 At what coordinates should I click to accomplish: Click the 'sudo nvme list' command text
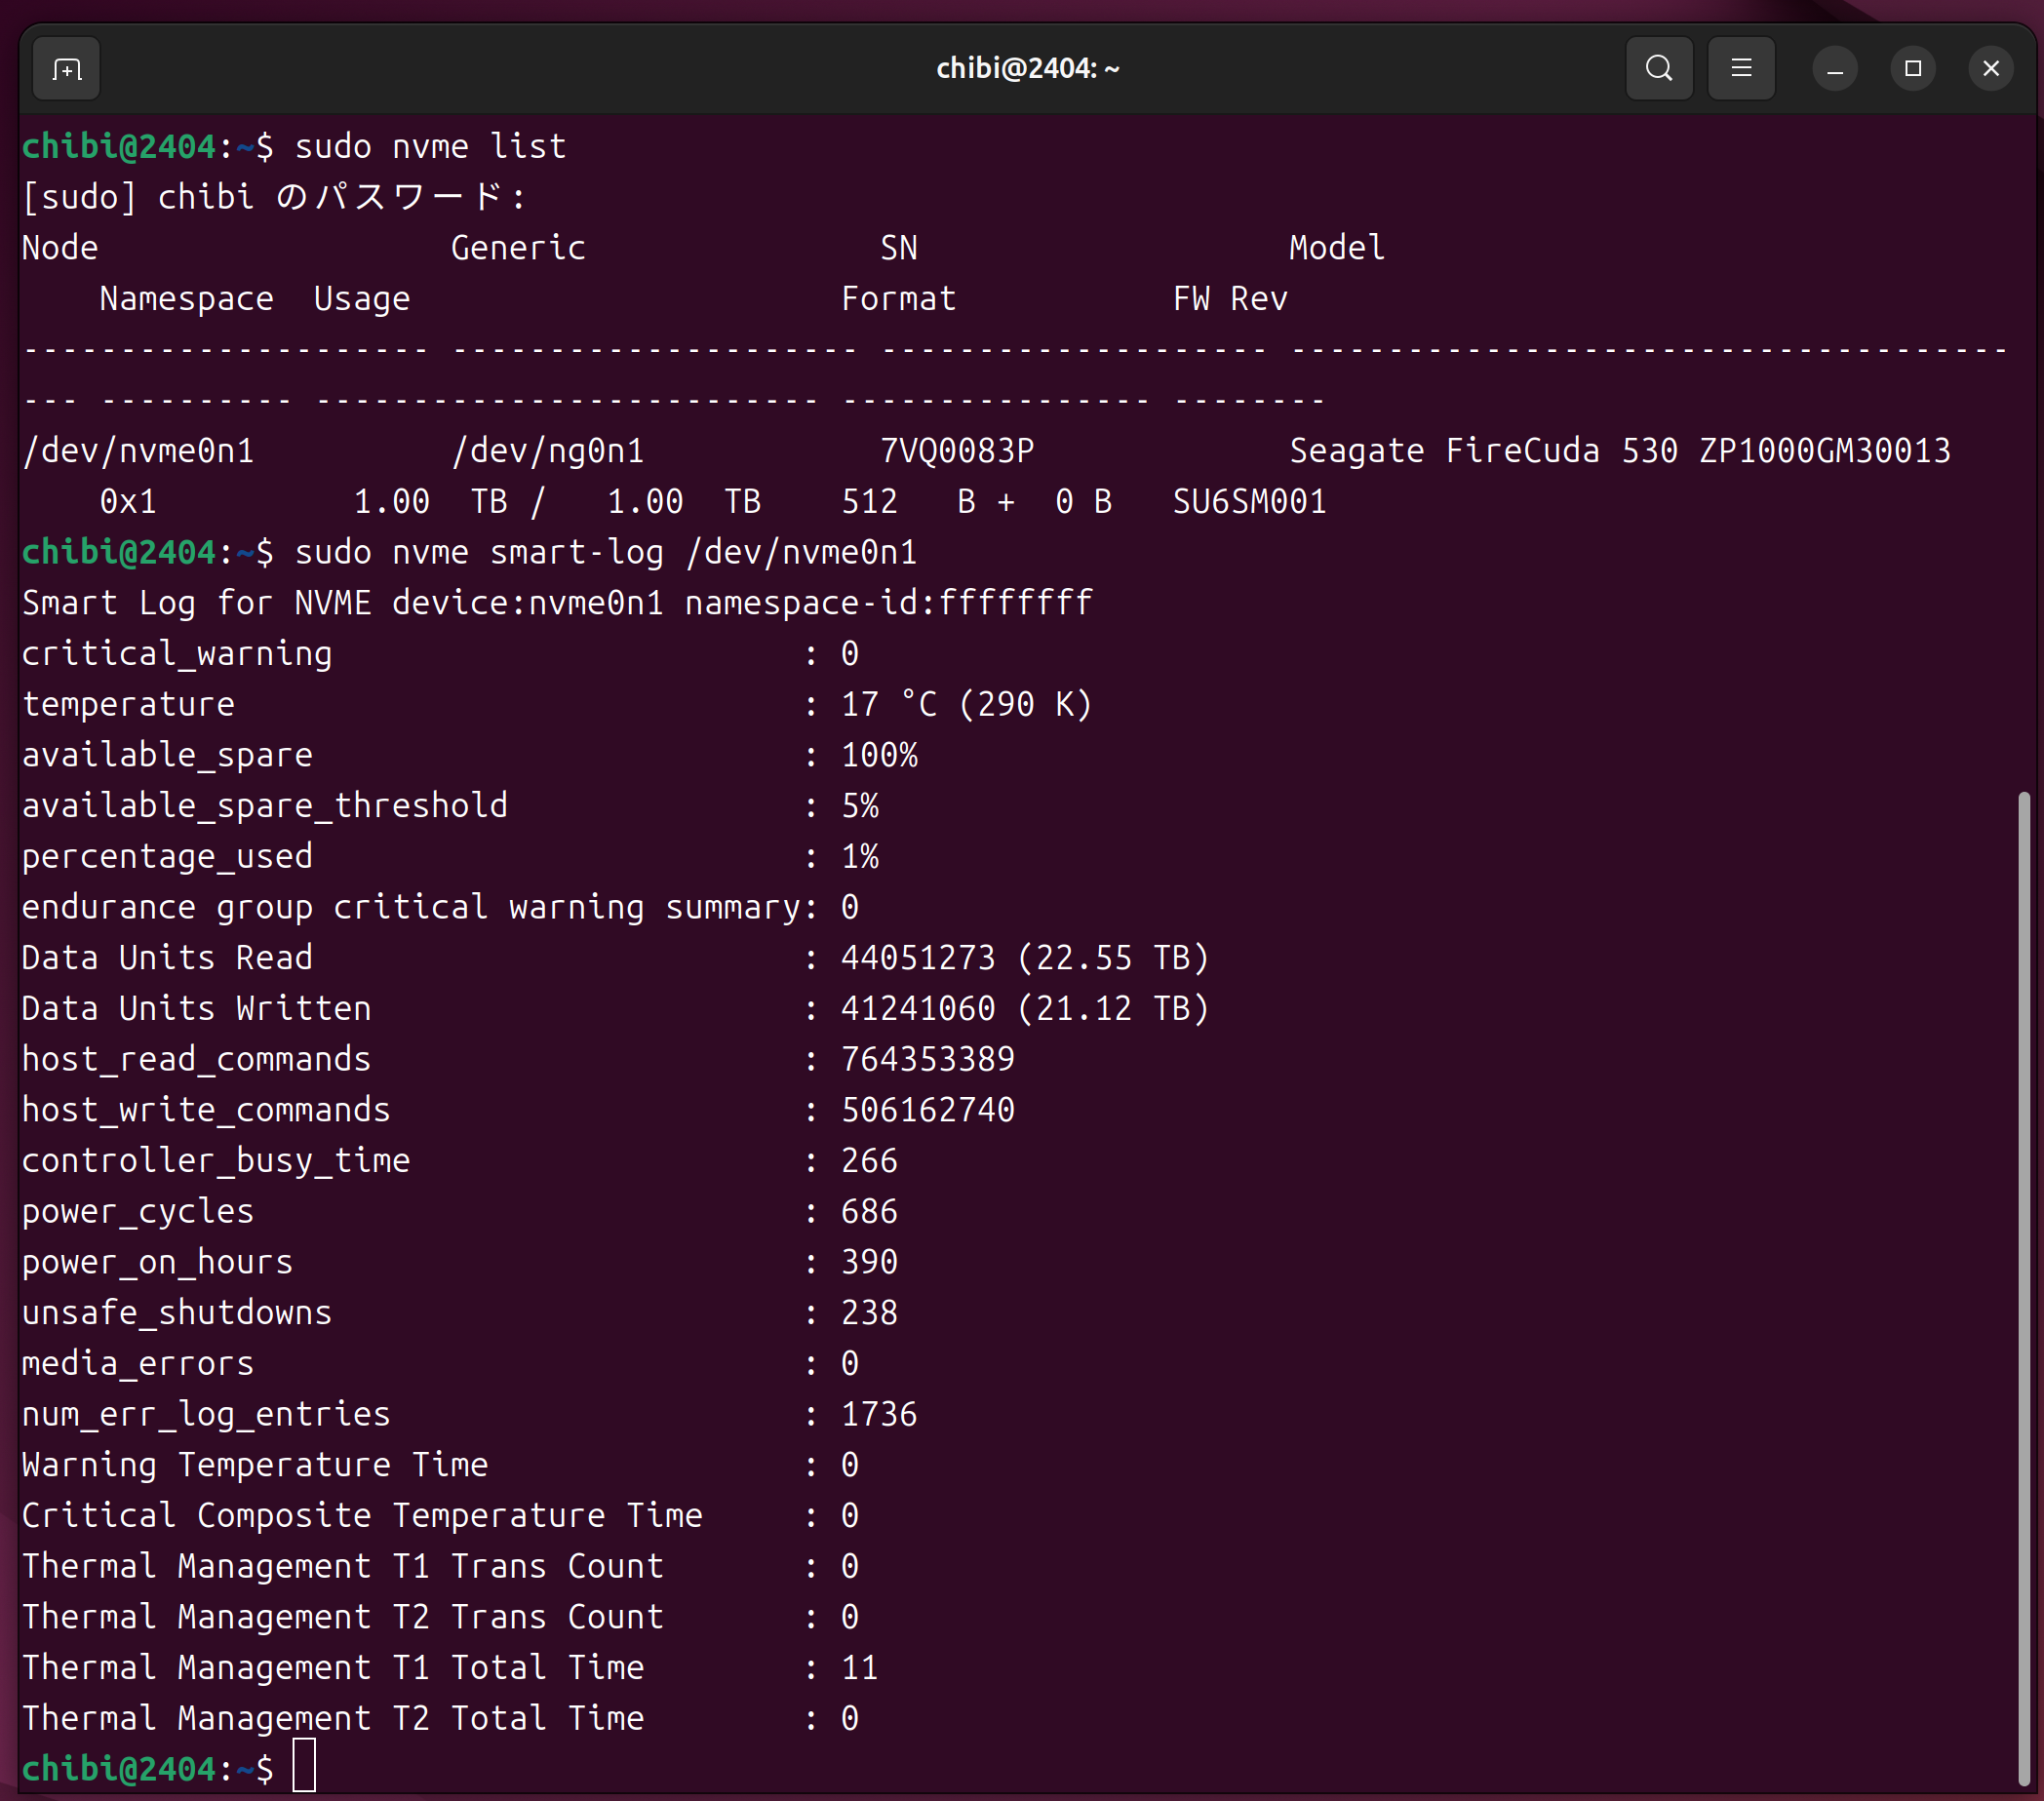point(430,147)
